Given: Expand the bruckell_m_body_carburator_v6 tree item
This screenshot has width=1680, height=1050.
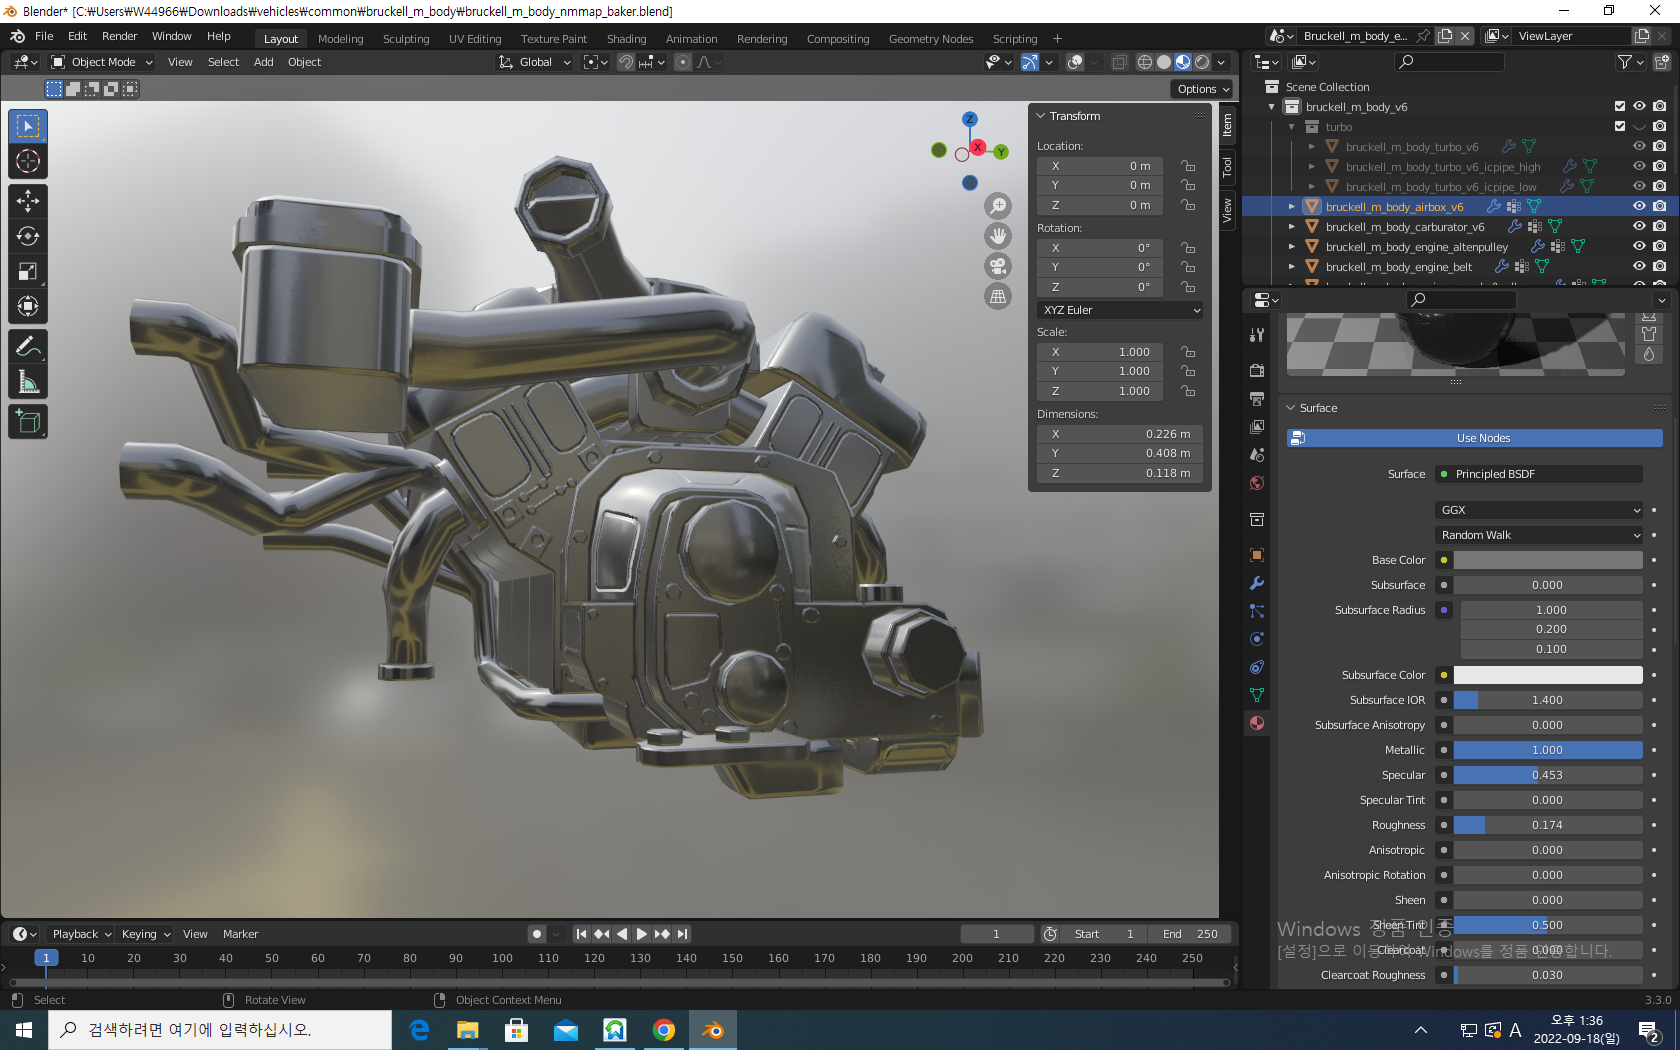Looking at the screenshot, I should pos(1292,227).
